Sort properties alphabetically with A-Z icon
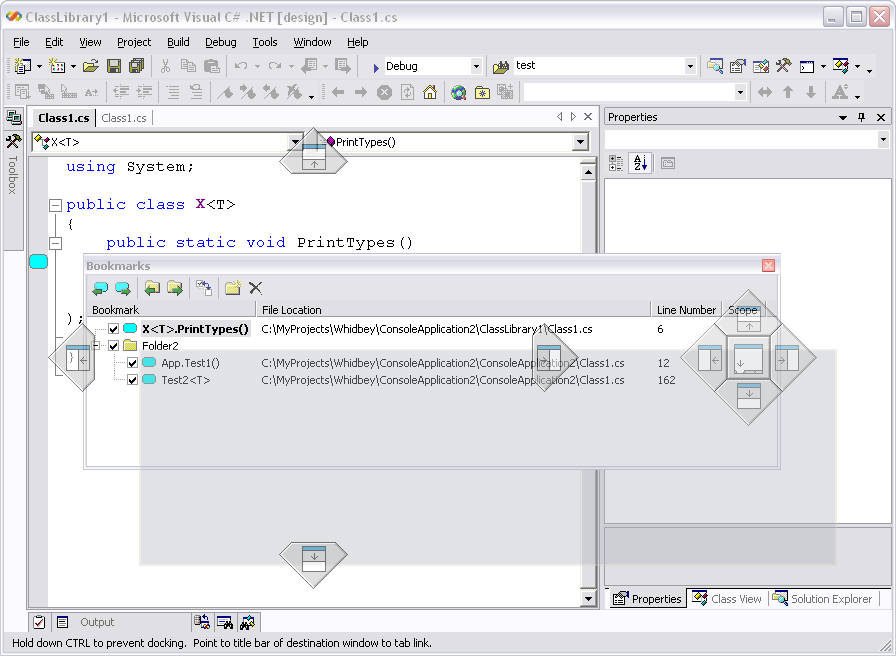Screen dimensions: 896x656 (x=640, y=163)
